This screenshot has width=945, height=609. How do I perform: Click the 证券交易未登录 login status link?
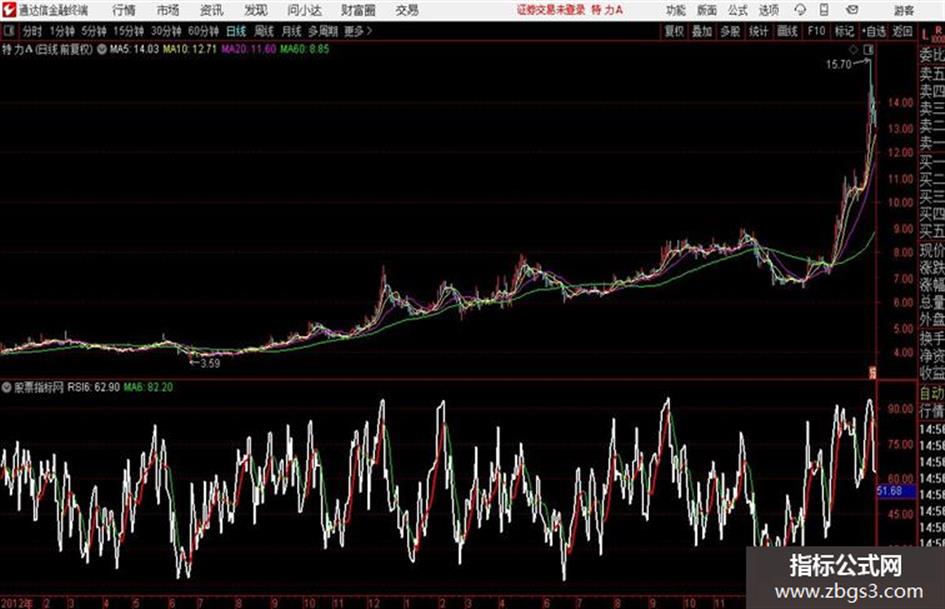[551, 10]
